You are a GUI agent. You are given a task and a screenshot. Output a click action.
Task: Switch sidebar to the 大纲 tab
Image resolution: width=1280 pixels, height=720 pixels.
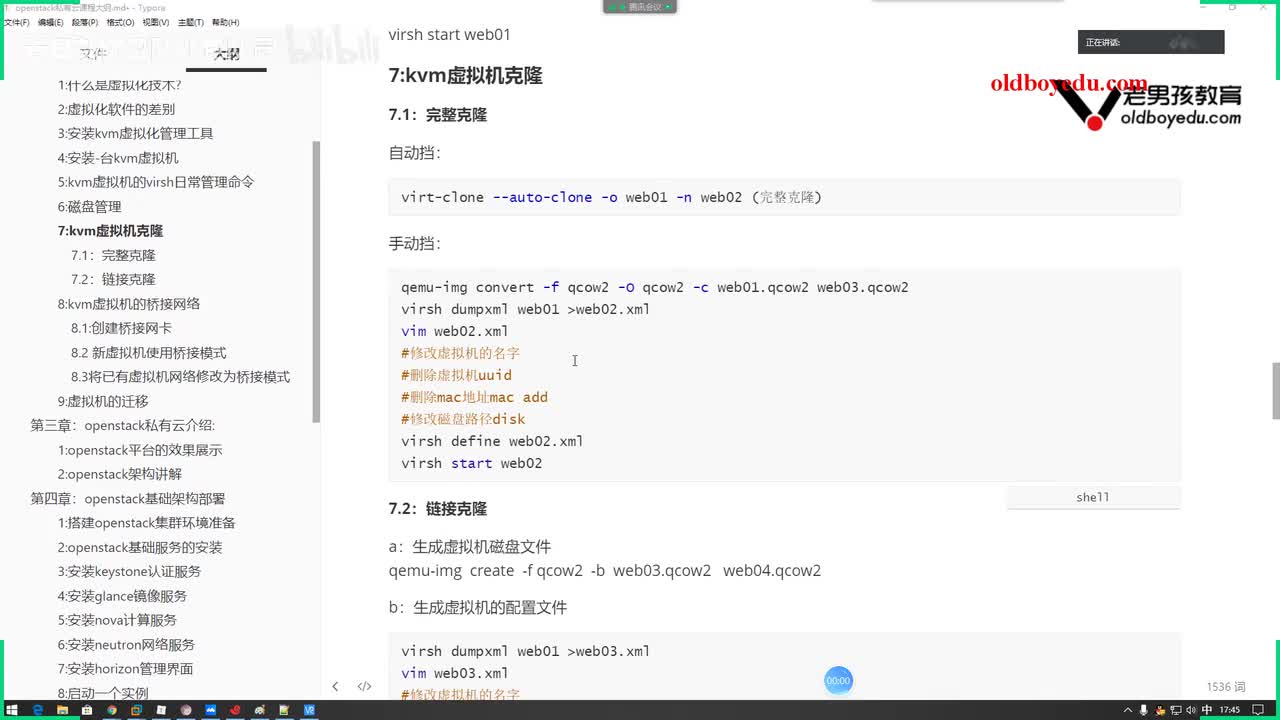coord(226,54)
